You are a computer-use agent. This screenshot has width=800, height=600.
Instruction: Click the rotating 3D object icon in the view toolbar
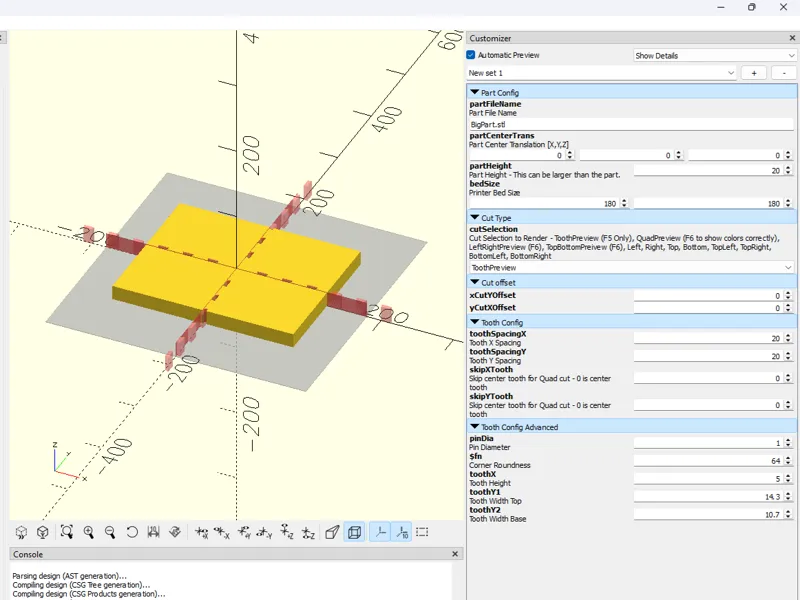[x=175, y=532]
